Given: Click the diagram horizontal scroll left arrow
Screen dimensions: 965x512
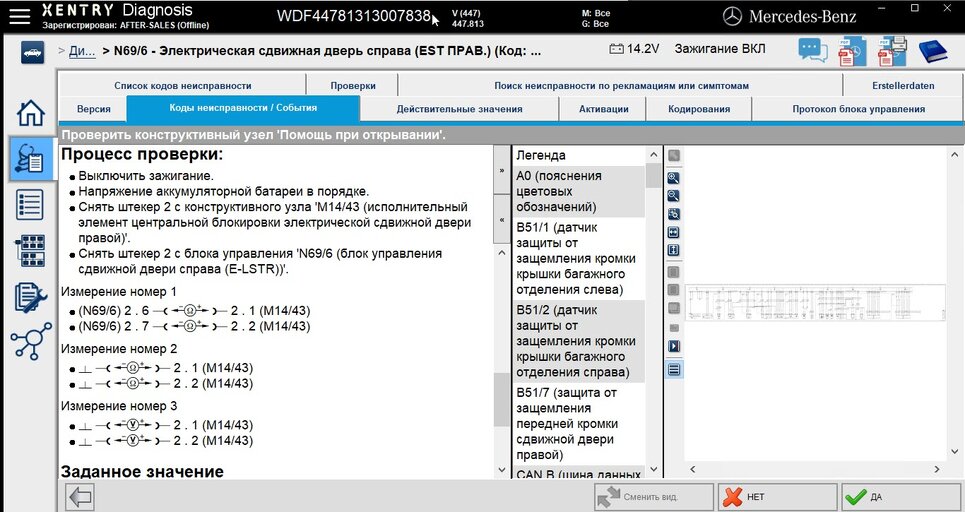Looking at the screenshot, I should pos(692,470).
